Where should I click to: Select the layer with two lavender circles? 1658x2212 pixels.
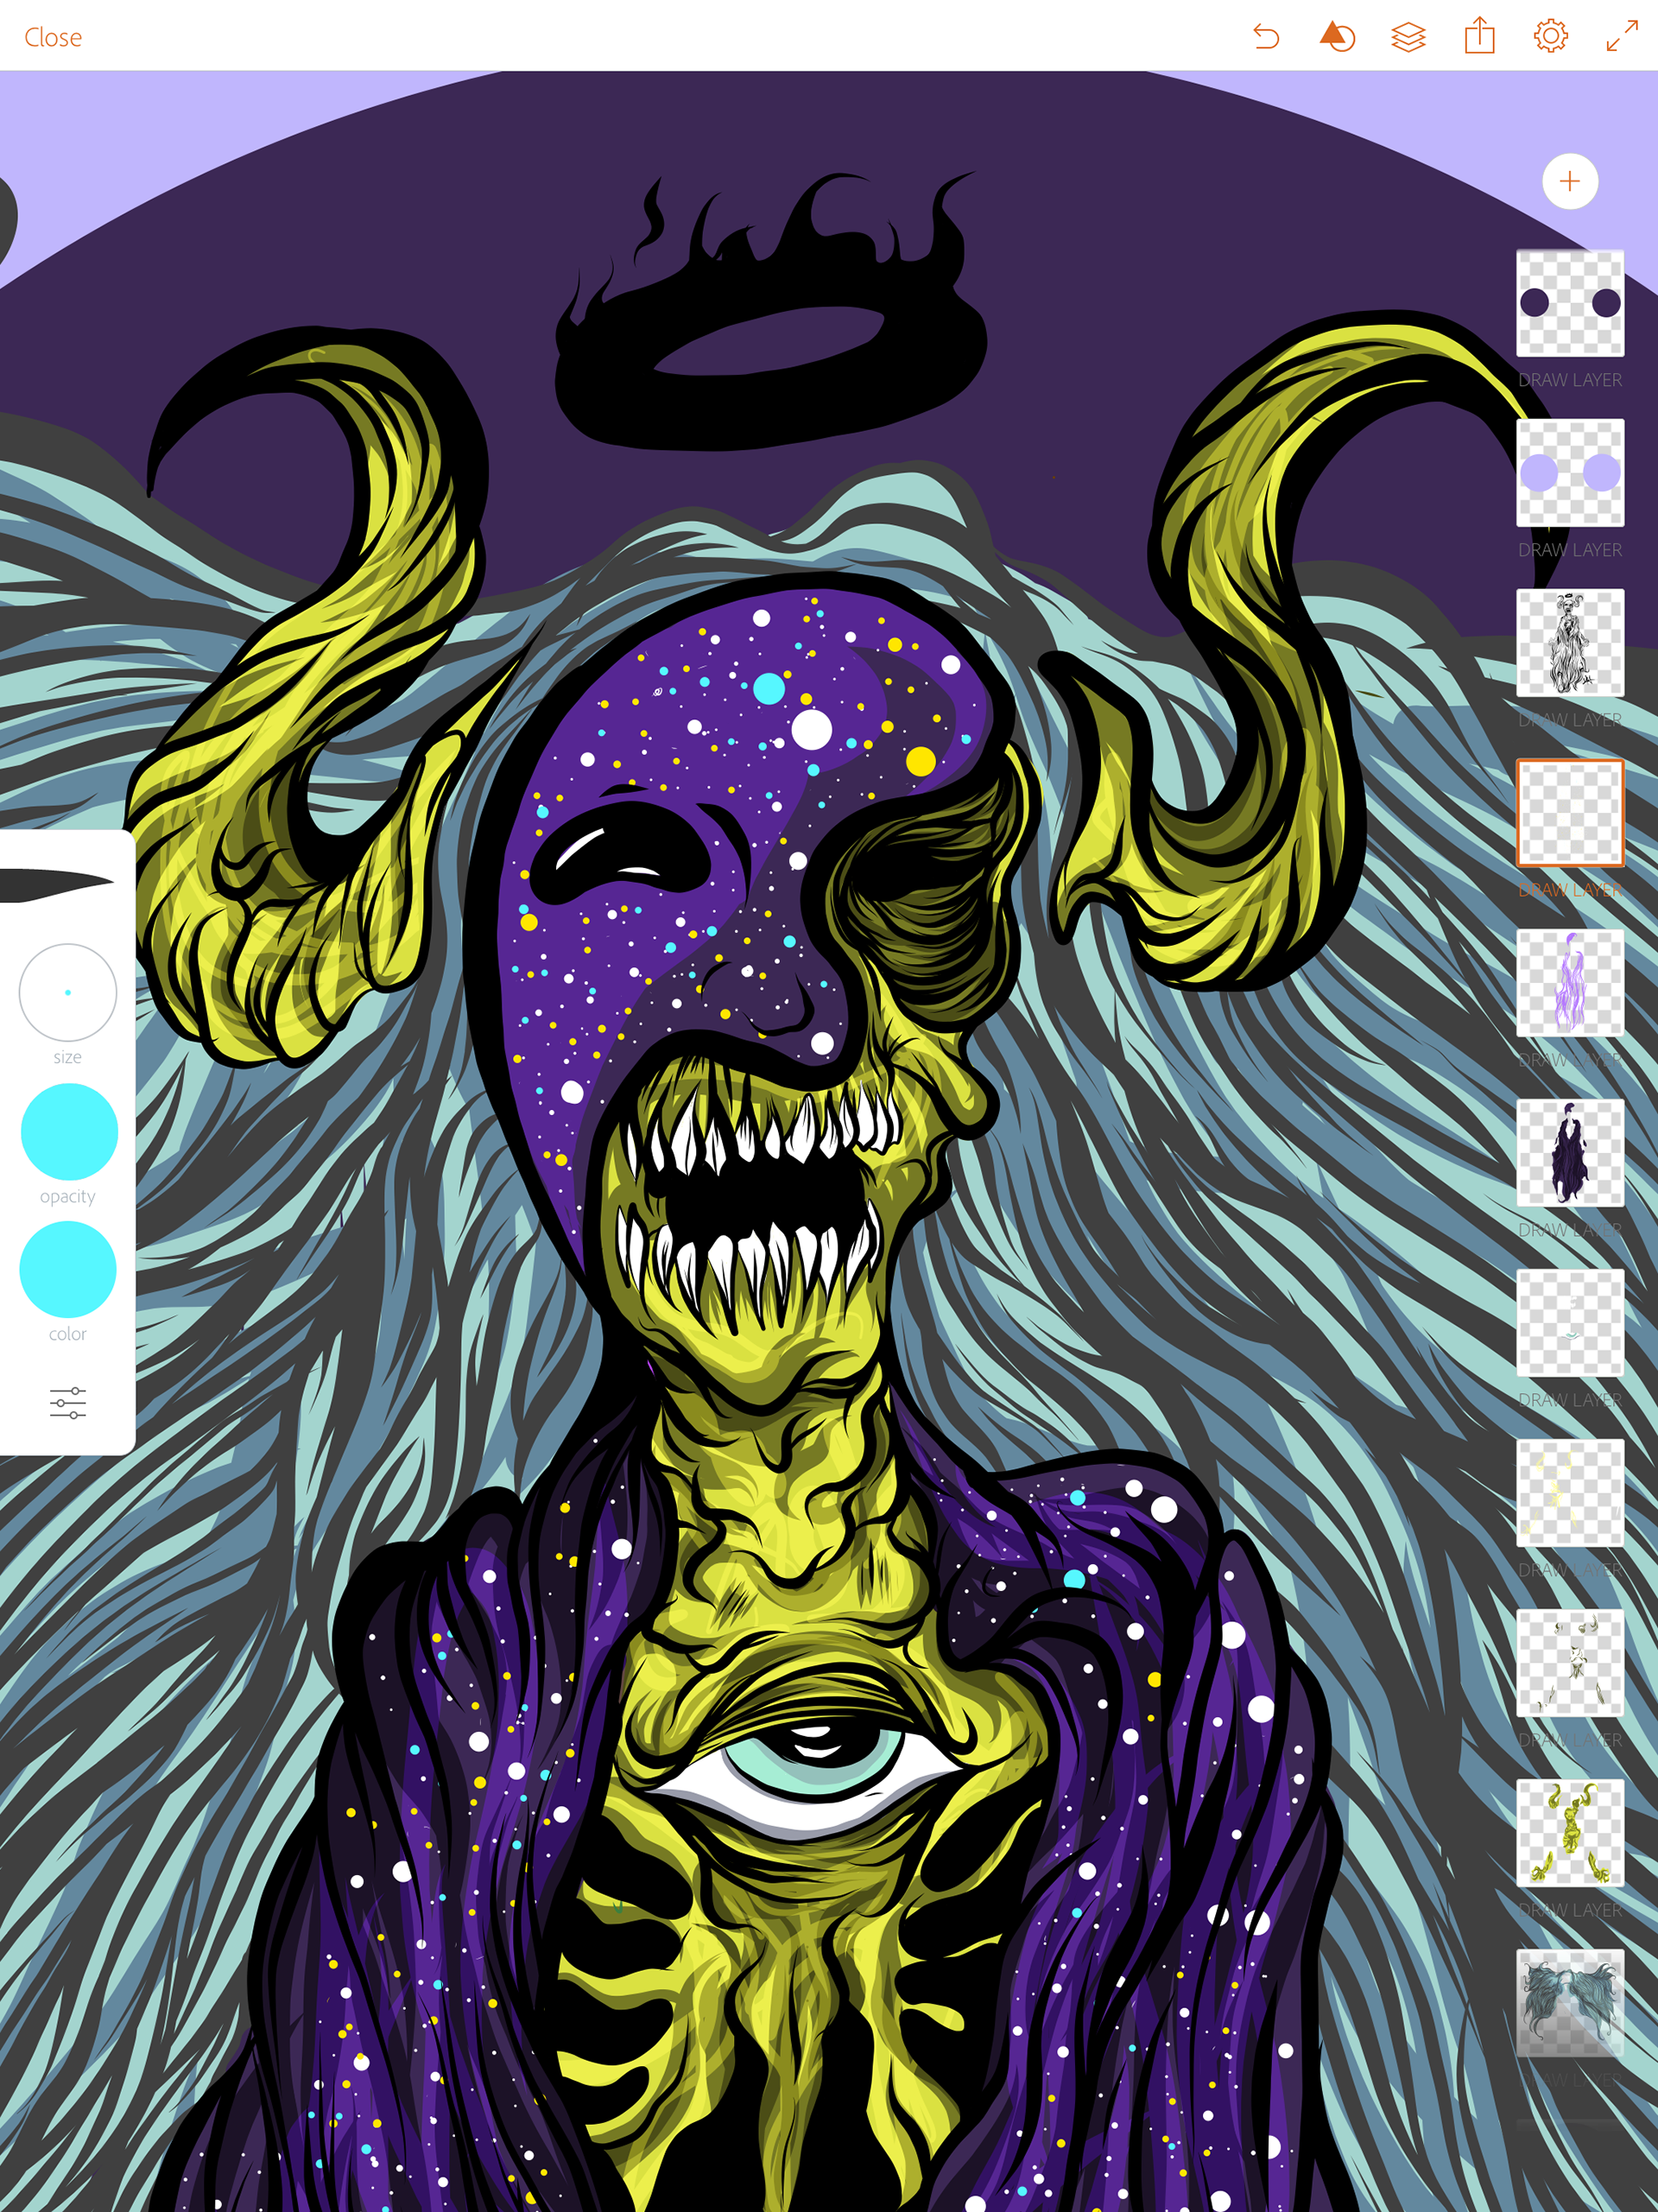coord(1569,473)
